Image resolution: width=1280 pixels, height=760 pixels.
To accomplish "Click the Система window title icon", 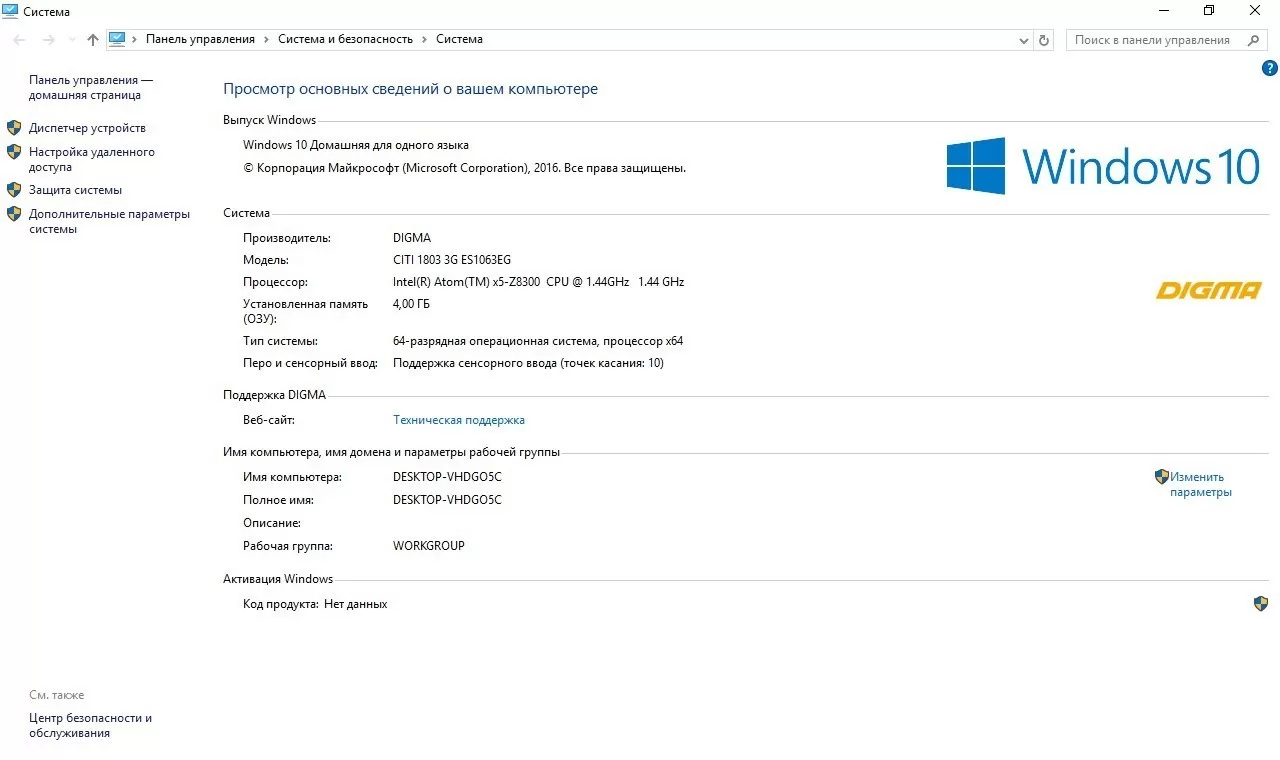I will pos(11,10).
